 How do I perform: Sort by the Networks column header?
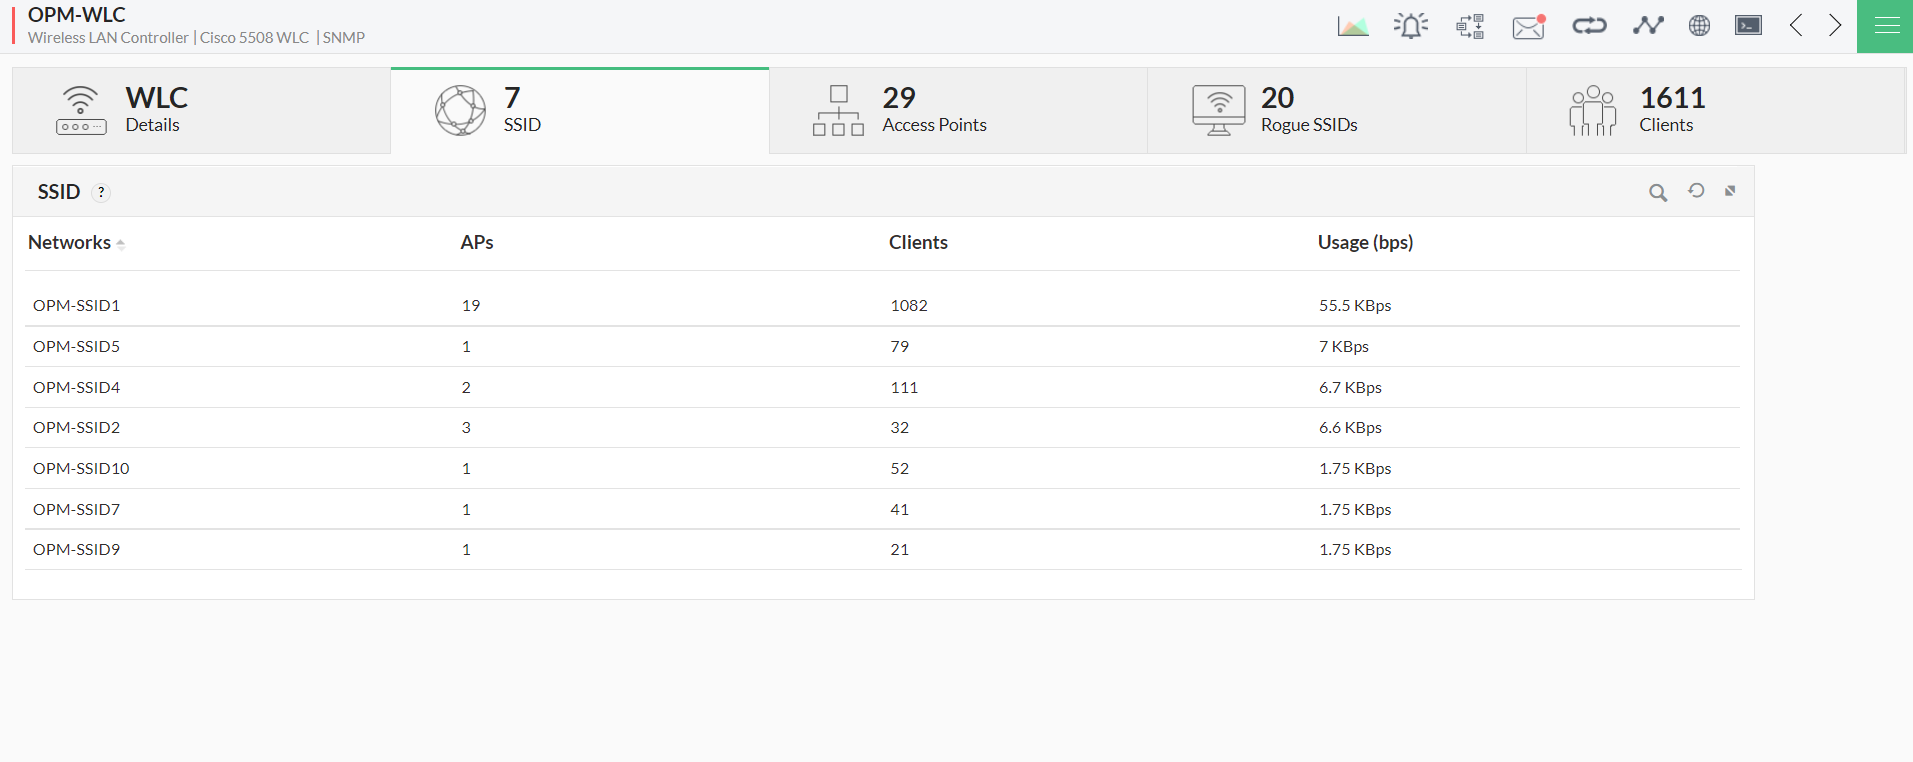(70, 243)
